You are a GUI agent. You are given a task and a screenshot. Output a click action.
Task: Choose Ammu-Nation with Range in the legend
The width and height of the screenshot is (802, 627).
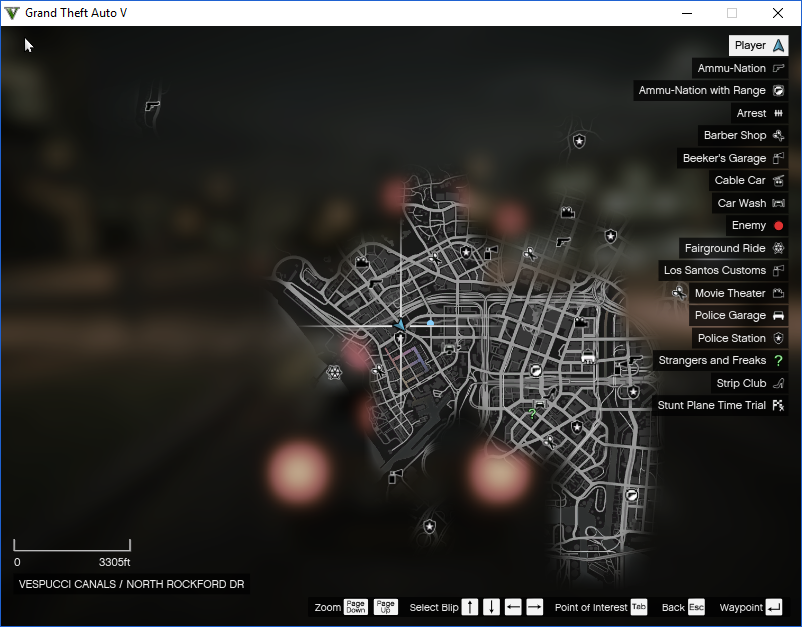point(710,91)
